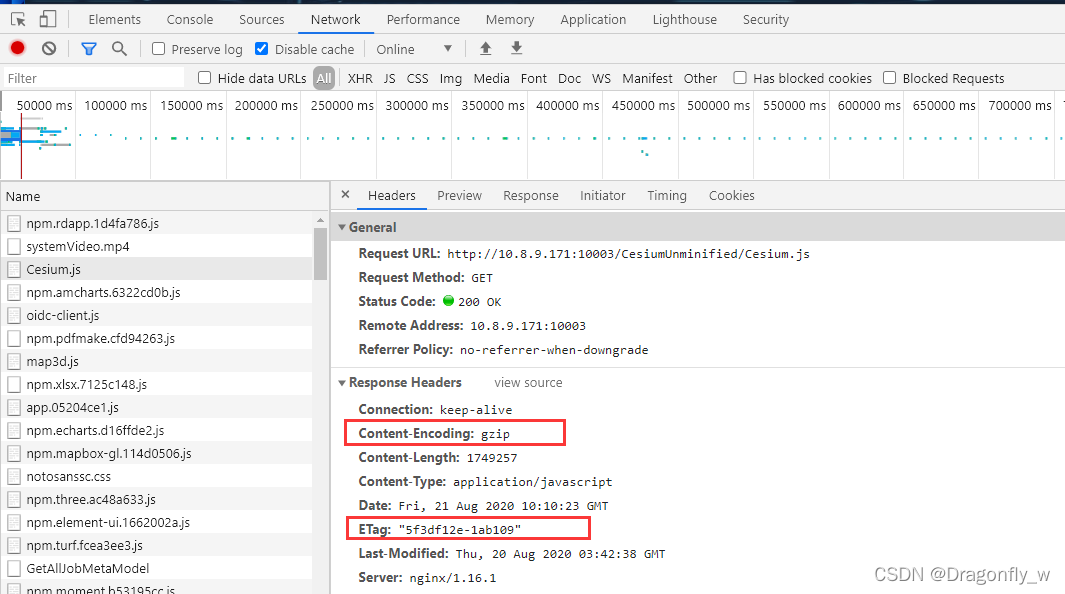Image resolution: width=1065 pixels, height=594 pixels.
Task: Click view source for response headers
Action: [528, 383]
